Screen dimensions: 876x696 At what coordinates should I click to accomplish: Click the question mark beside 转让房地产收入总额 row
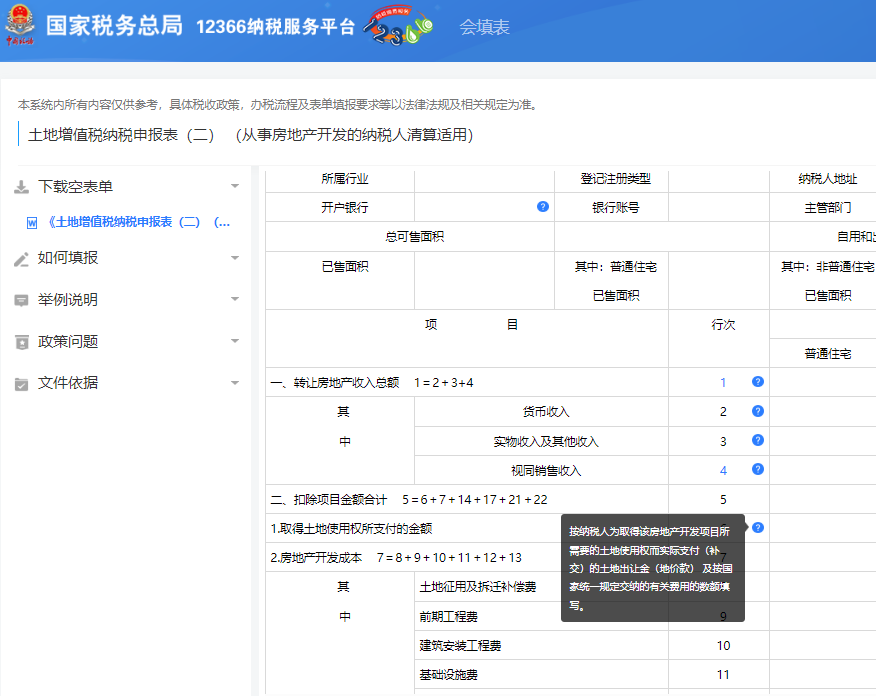coord(757,382)
